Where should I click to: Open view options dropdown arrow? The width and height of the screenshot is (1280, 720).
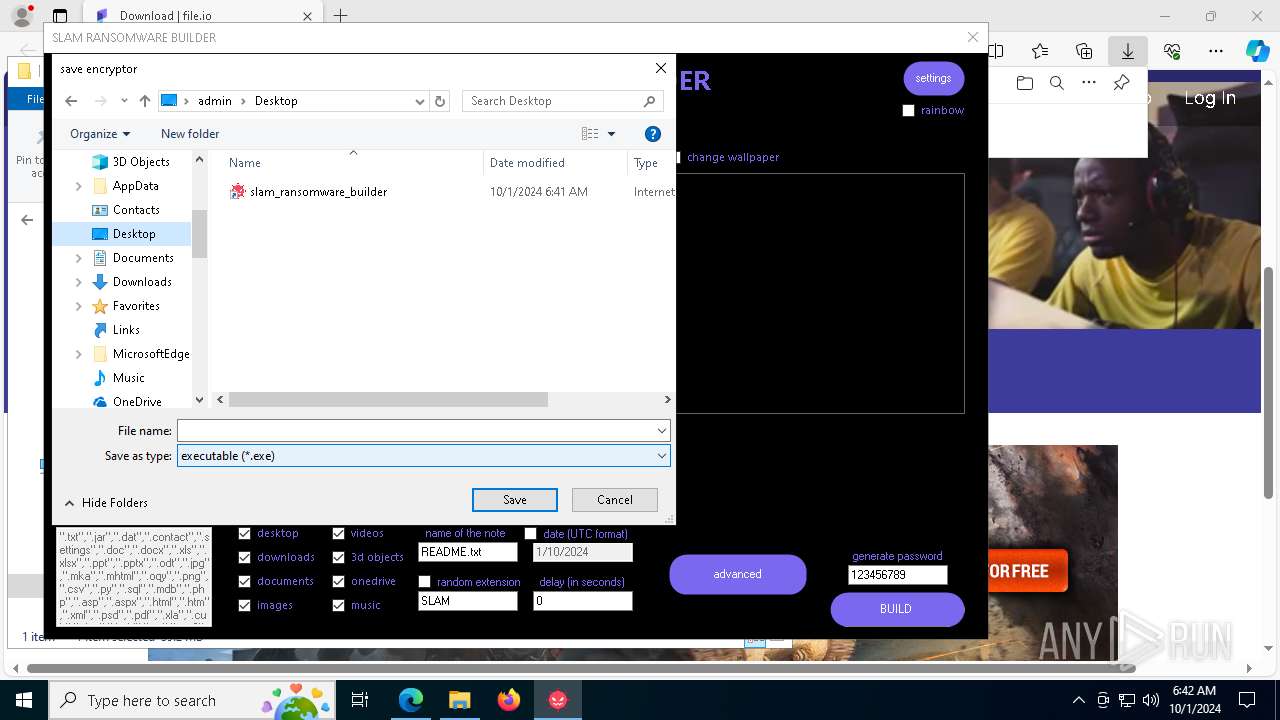tap(612, 134)
